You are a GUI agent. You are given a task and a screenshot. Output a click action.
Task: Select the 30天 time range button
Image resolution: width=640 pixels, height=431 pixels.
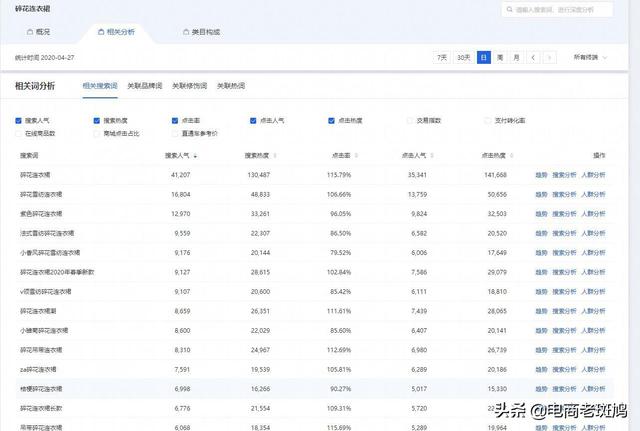coord(463,58)
